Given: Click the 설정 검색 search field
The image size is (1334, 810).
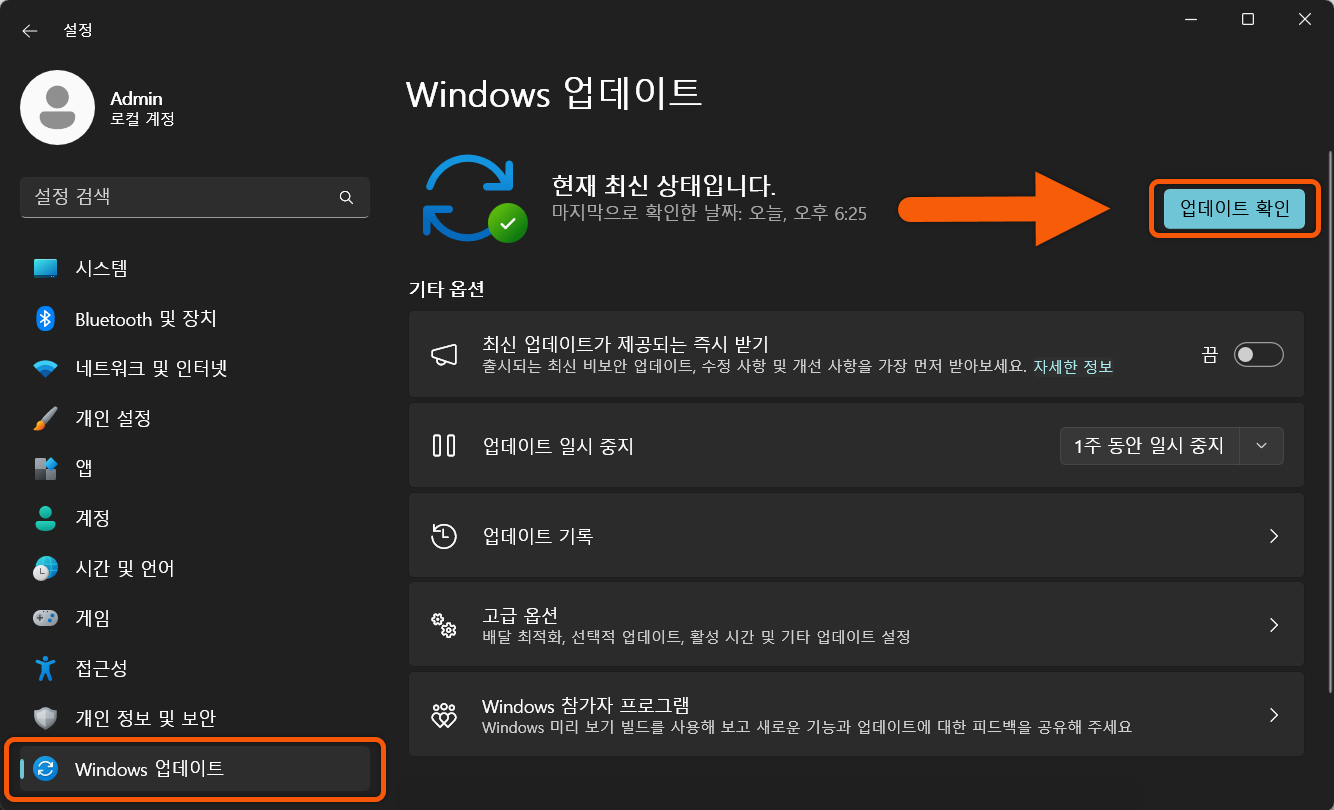Looking at the screenshot, I should (x=195, y=197).
